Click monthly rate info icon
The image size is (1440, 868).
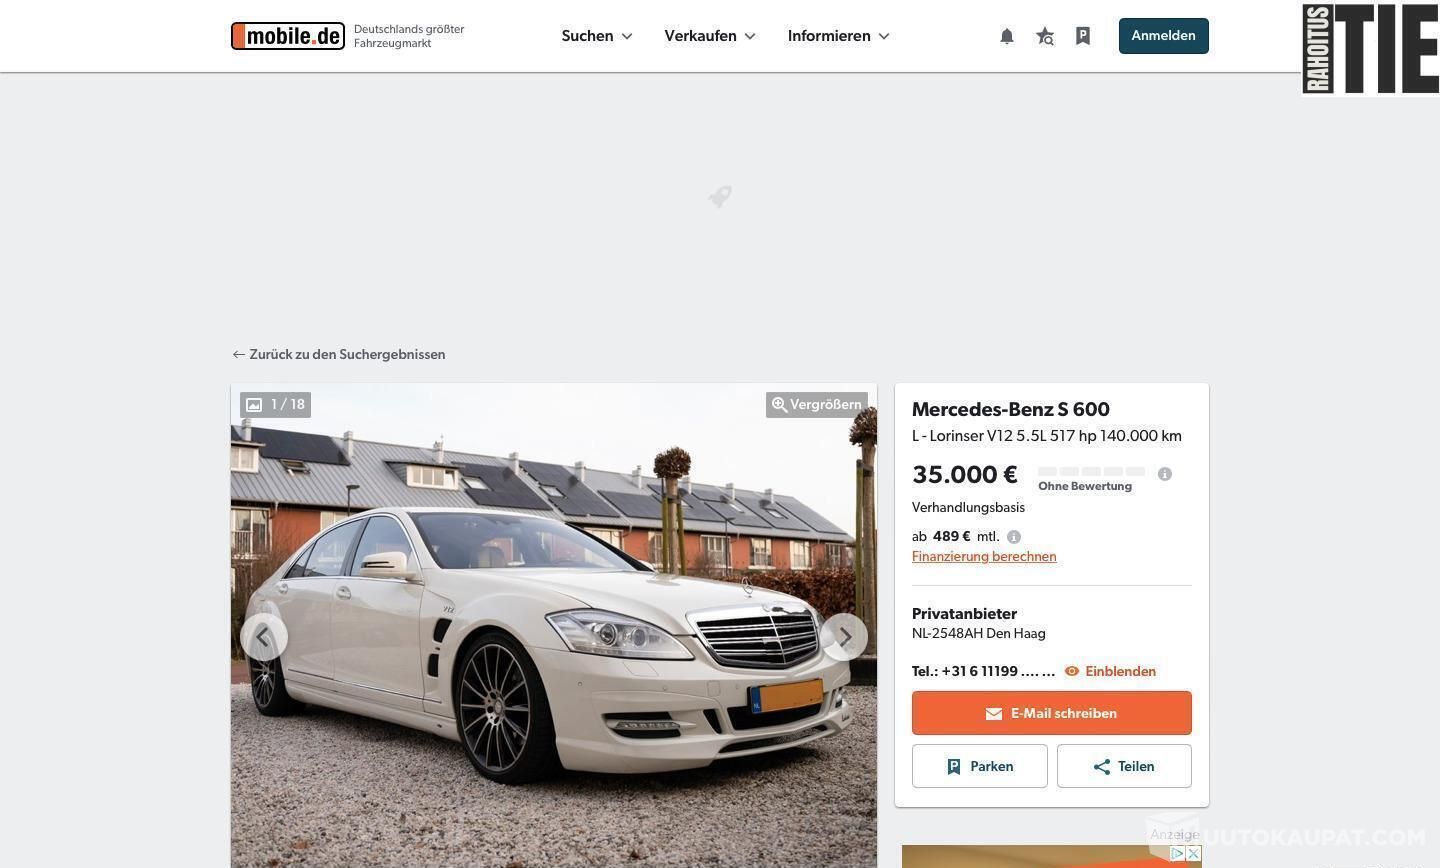point(1014,537)
